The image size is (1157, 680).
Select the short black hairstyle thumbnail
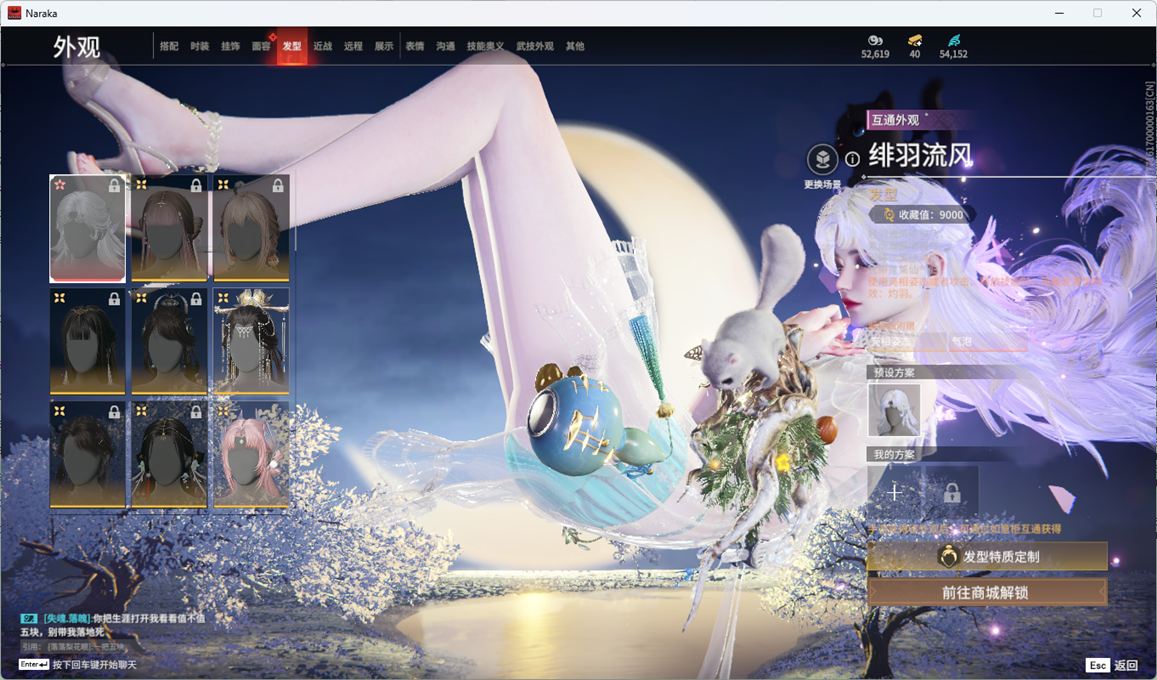(x=87, y=455)
